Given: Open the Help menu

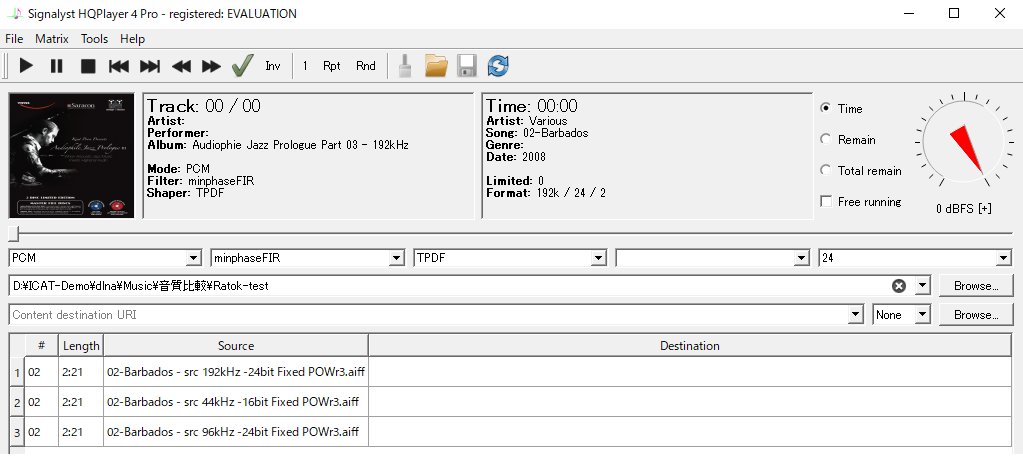Looking at the screenshot, I should point(132,39).
